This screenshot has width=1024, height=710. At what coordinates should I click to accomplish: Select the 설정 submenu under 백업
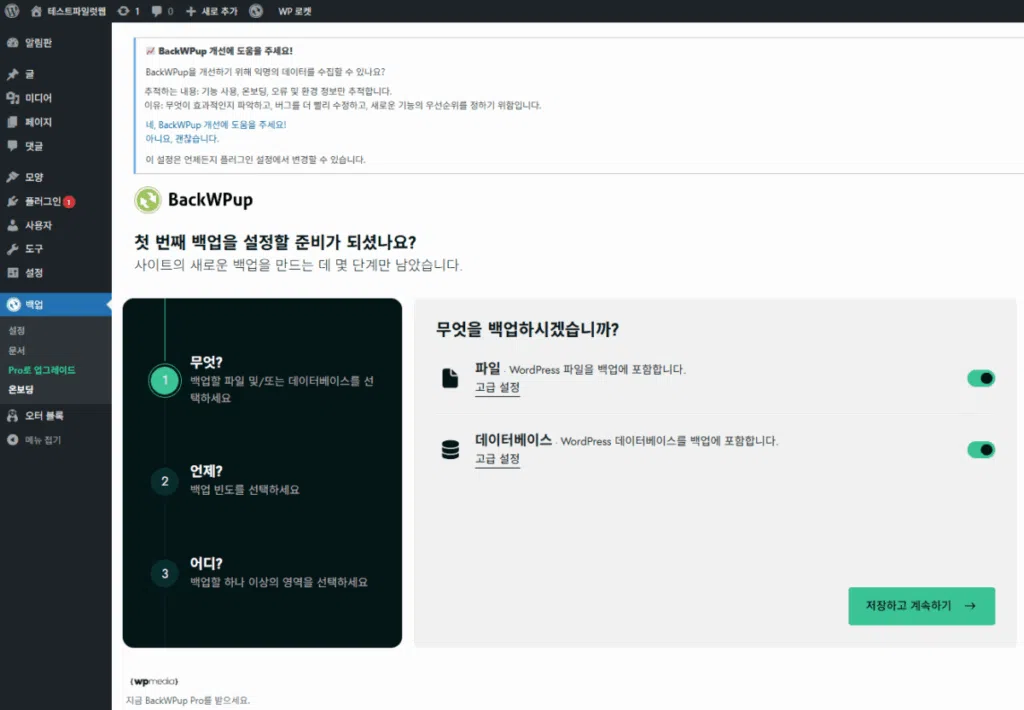click(x=17, y=330)
